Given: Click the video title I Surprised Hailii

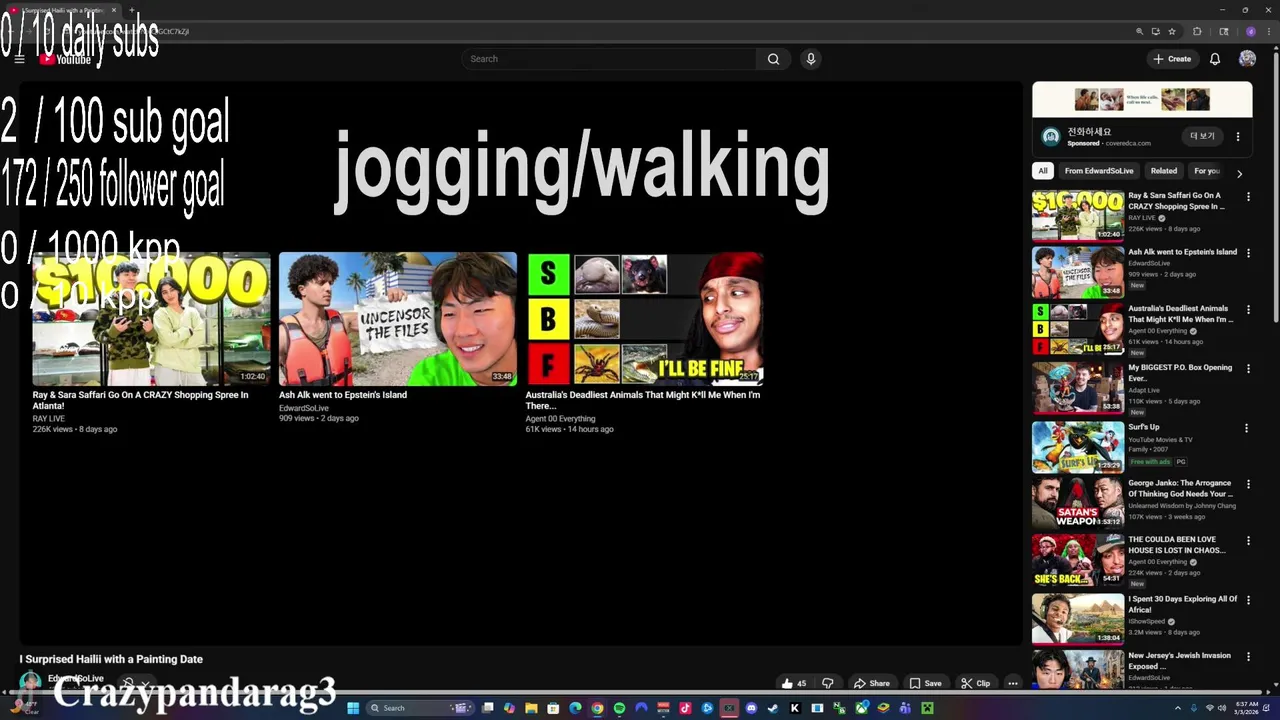Looking at the screenshot, I should point(111,659).
